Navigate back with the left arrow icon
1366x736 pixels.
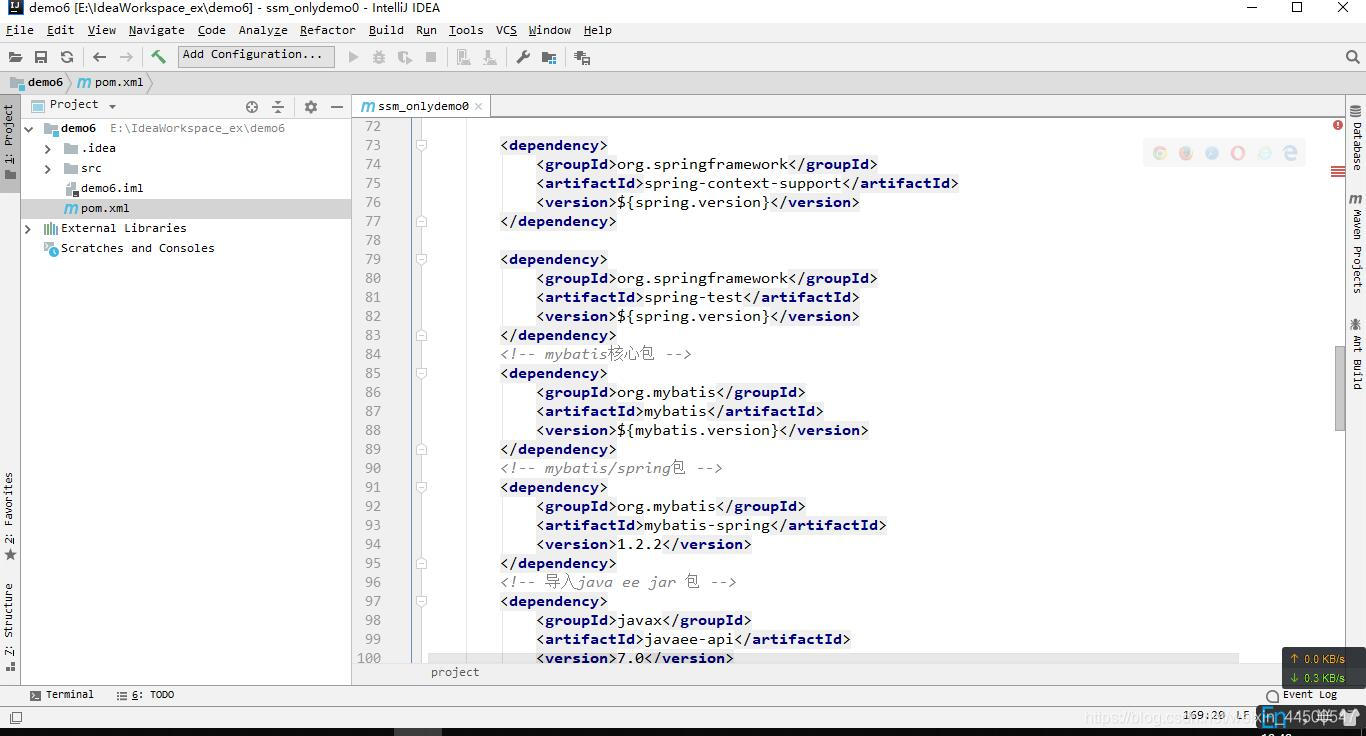tap(99, 57)
